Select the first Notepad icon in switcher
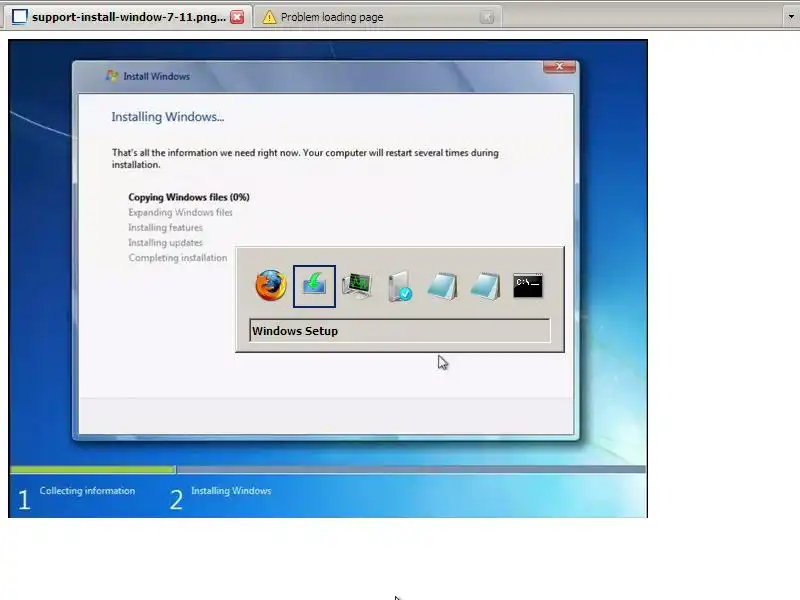 pyautogui.click(x=442, y=286)
